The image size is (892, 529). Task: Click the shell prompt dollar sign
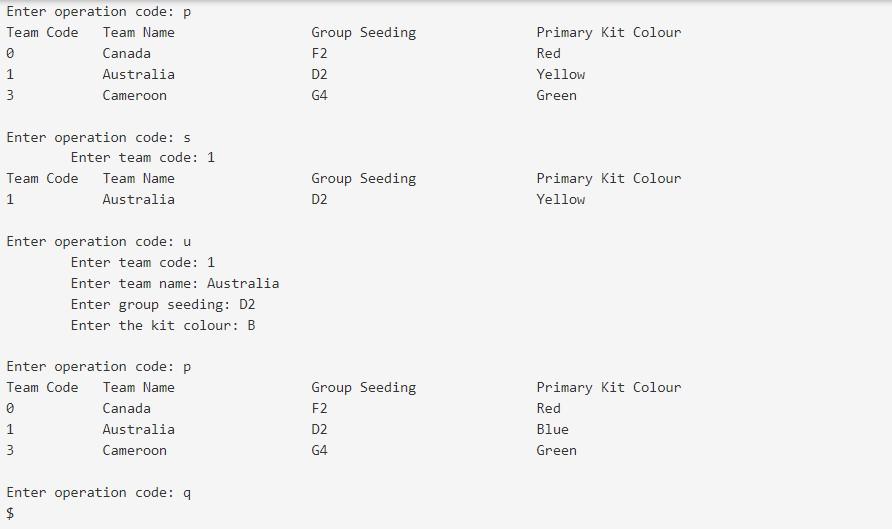[10, 513]
